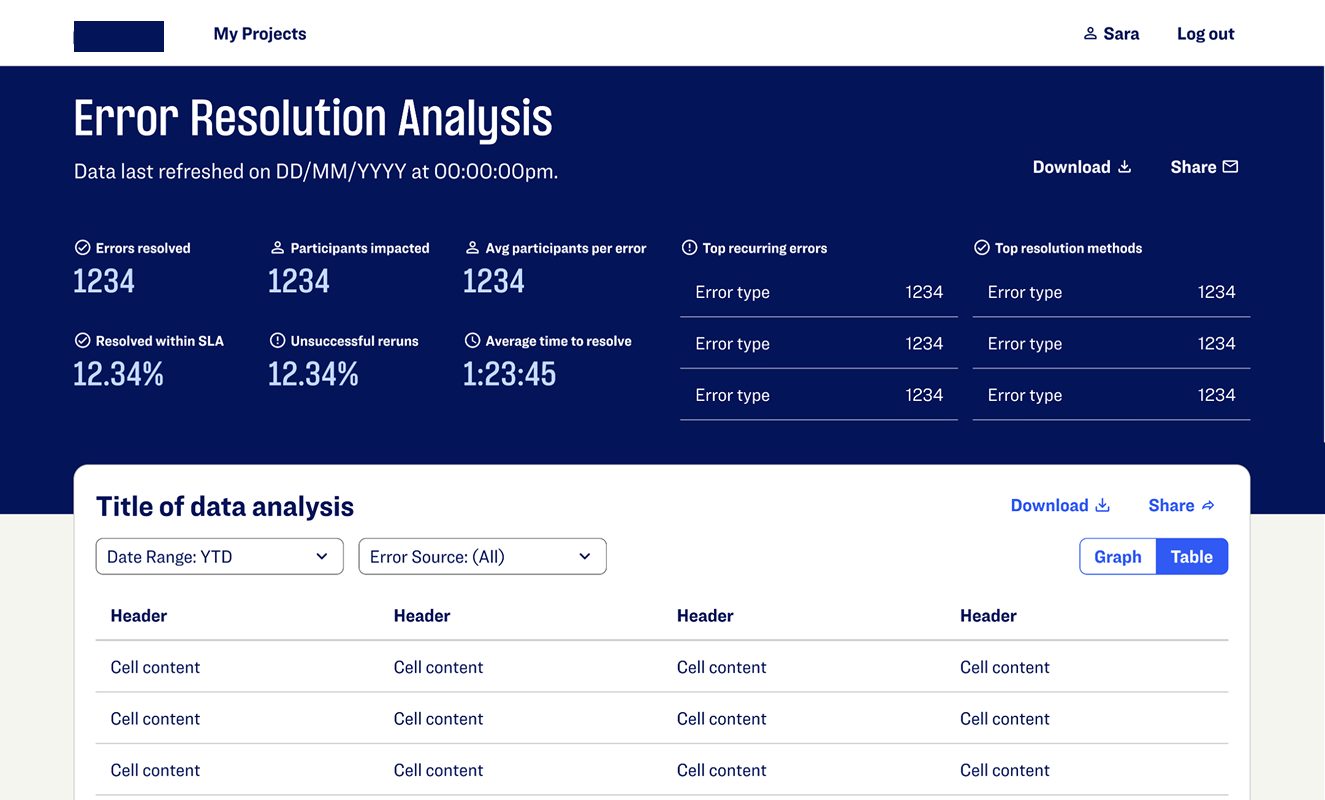The height and width of the screenshot is (800, 1325).
Task: Click the company logo in the header
Action: 119,36
